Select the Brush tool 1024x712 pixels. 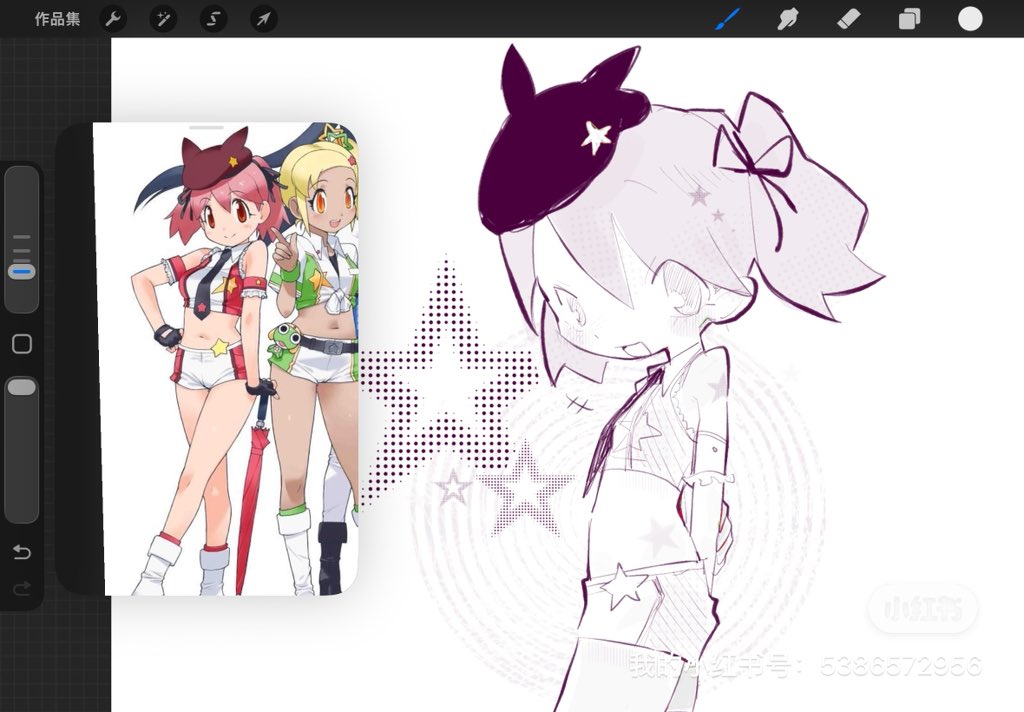click(727, 19)
